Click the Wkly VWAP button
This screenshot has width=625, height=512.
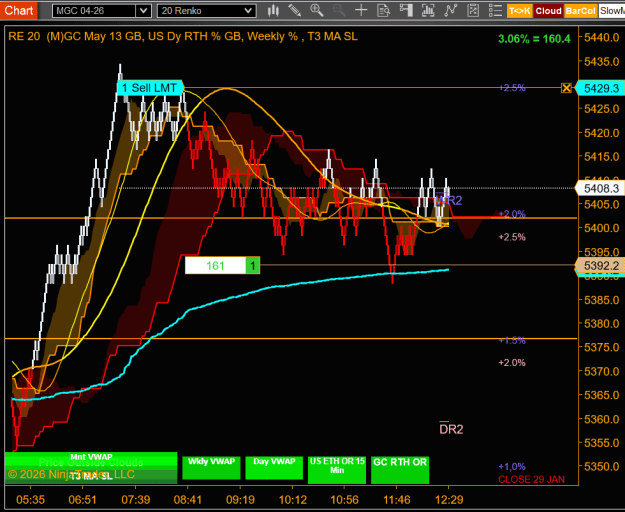[211, 468]
